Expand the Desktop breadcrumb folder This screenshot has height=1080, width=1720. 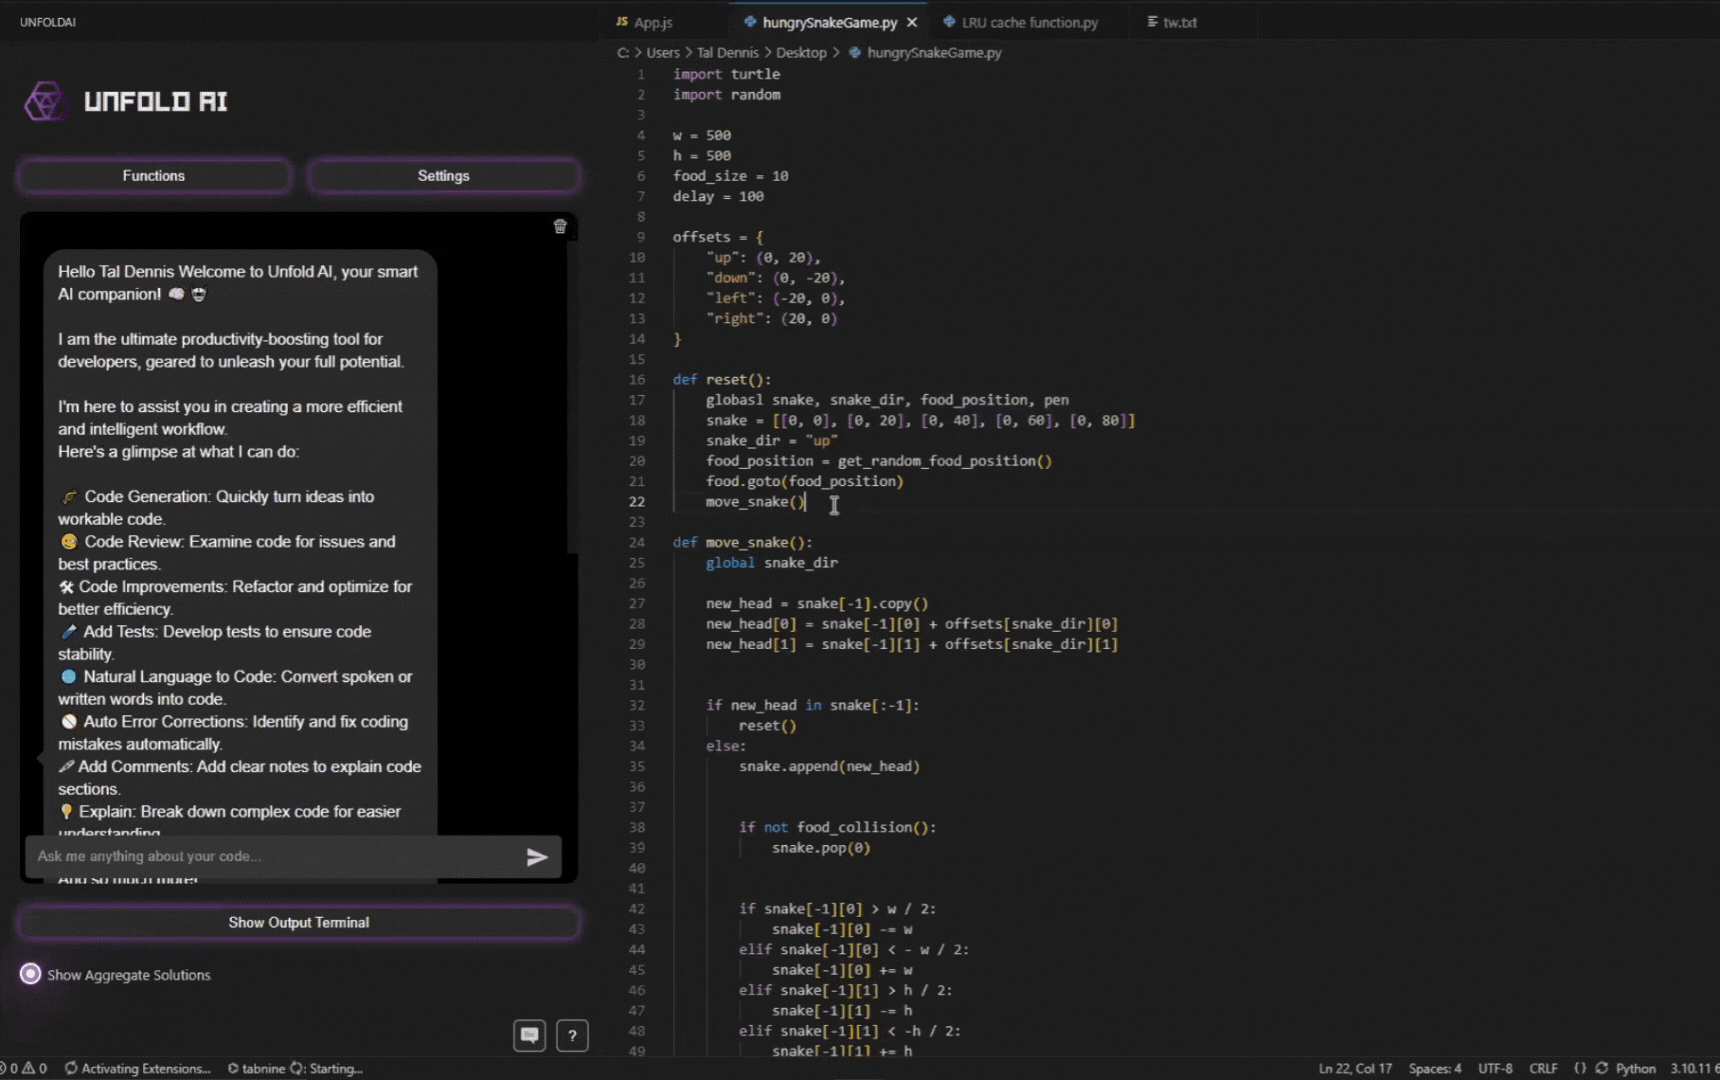pos(801,53)
